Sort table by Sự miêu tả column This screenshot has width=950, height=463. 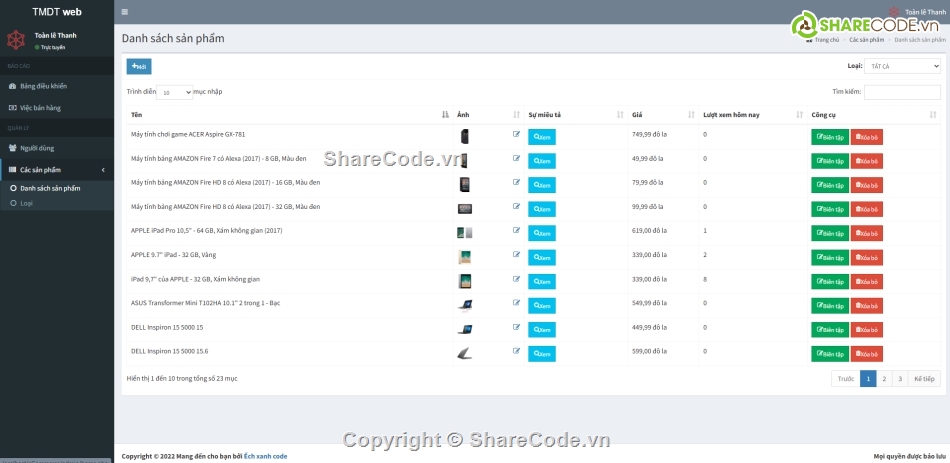coord(576,115)
